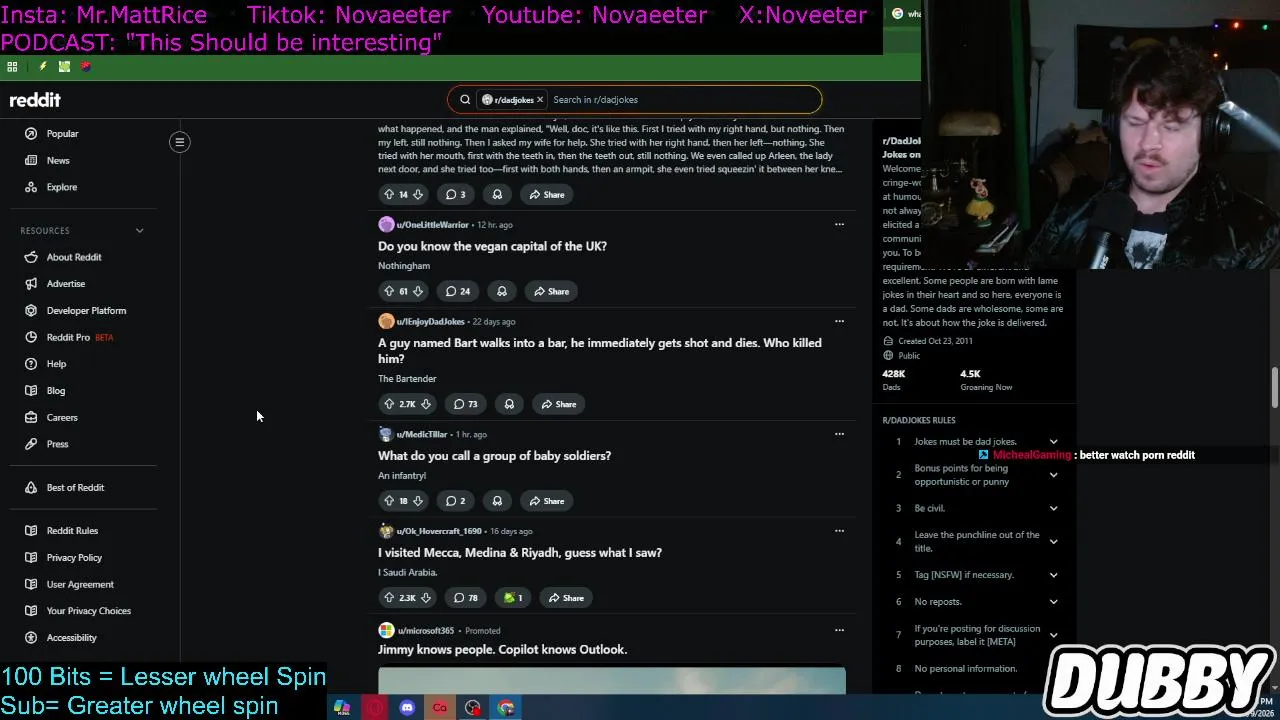This screenshot has height=720, width=1280.
Task: Open 2 comments on baby soldiers post
Action: coord(455,501)
